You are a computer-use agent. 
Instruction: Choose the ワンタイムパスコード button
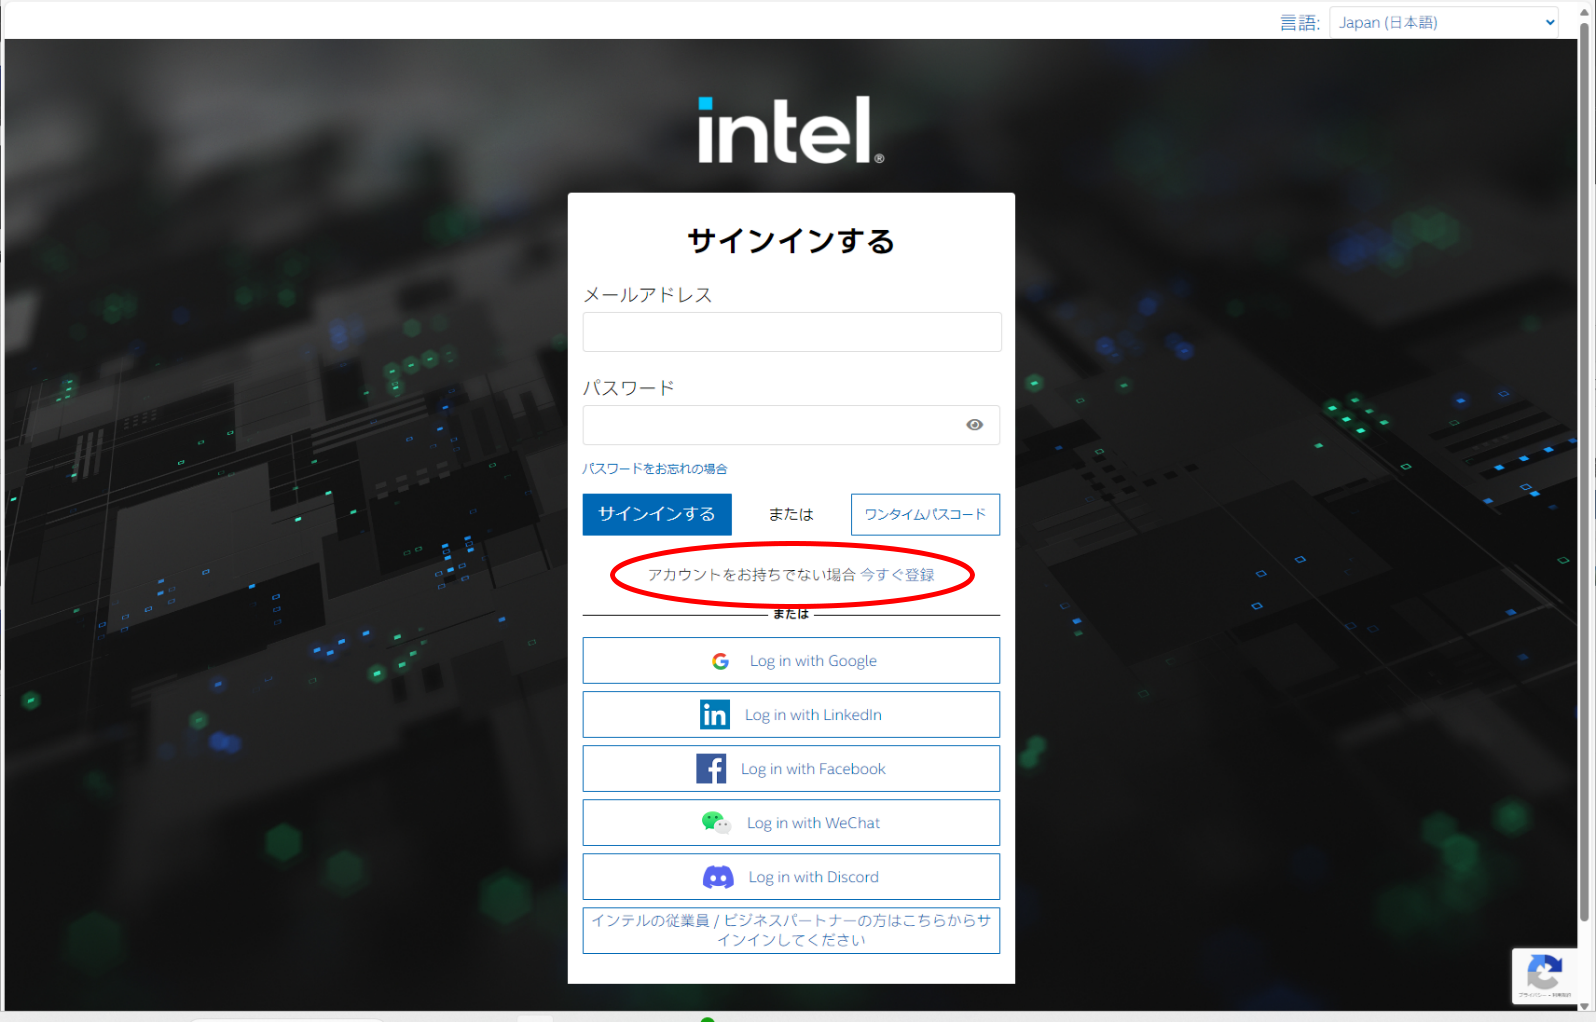pyautogui.click(x=925, y=514)
